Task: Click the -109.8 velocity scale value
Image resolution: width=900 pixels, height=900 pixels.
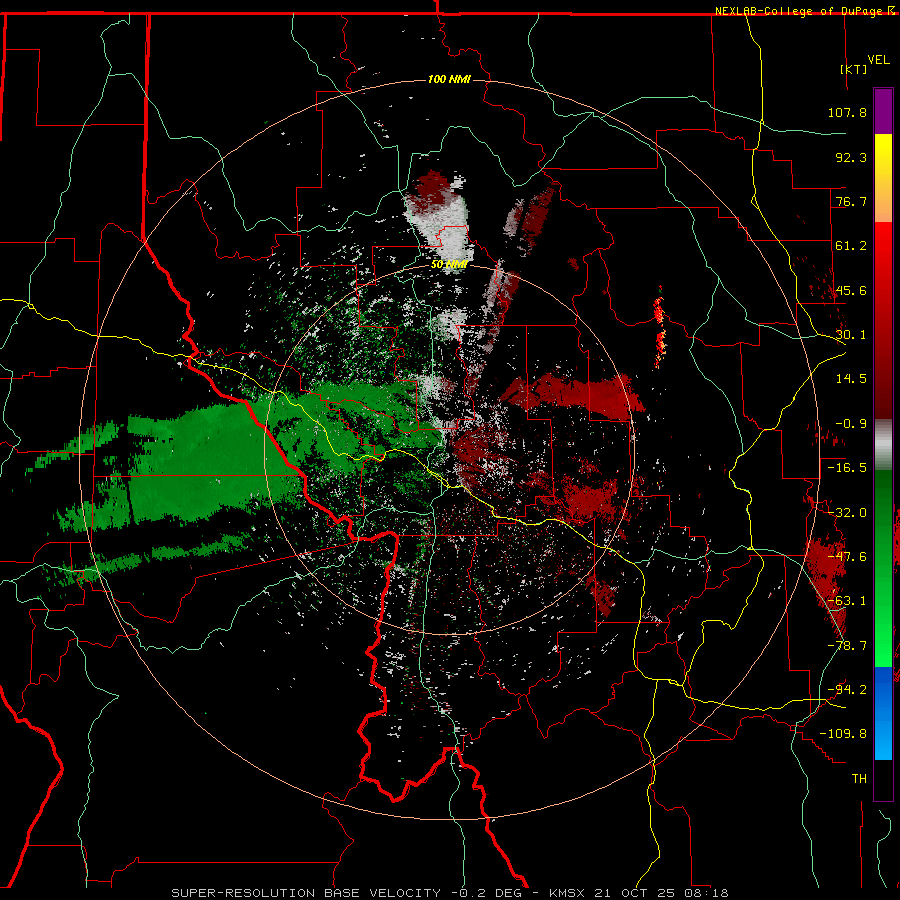Action: point(844,734)
